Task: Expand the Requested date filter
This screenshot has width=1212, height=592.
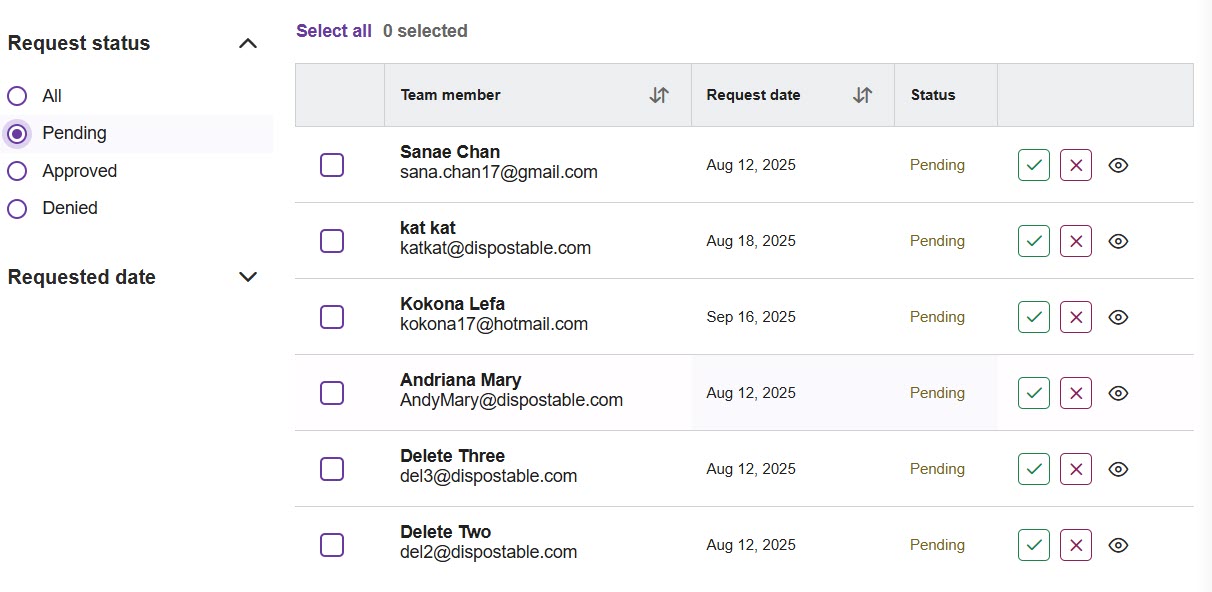Action: 248,277
